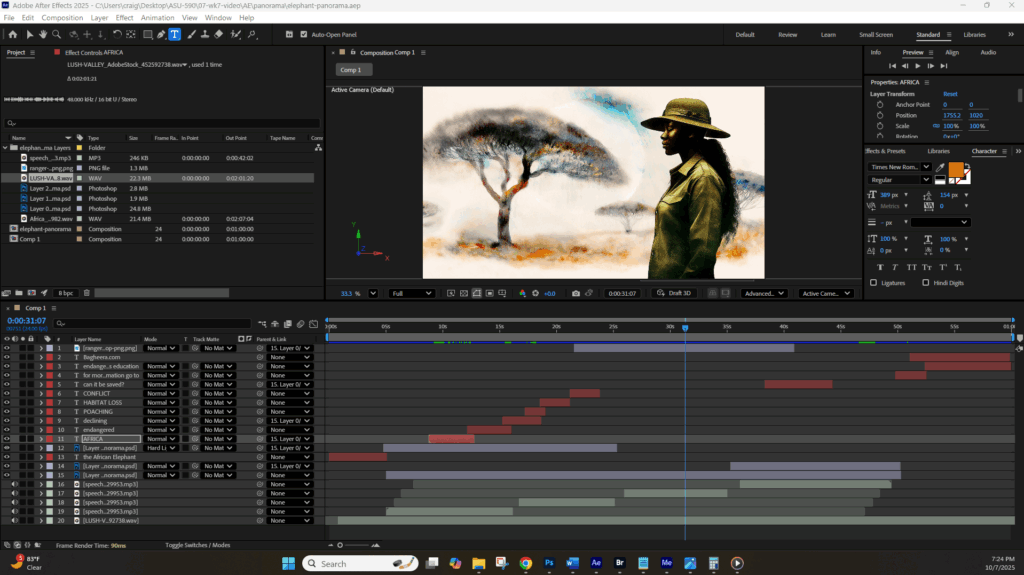The width and height of the screenshot is (1024, 575).
Task: Take a snapshot with the camera icon
Action: tap(576, 293)
